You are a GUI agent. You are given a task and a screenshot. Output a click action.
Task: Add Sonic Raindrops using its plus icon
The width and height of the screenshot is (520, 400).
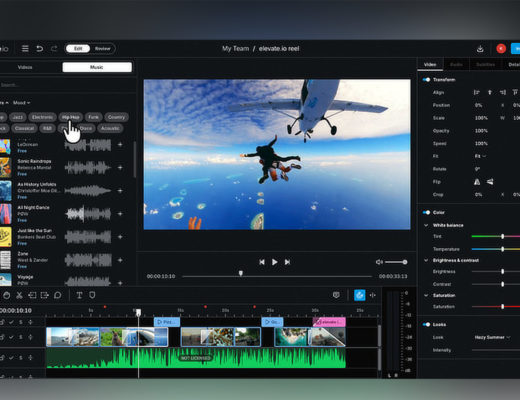click(x=120, y=167)
